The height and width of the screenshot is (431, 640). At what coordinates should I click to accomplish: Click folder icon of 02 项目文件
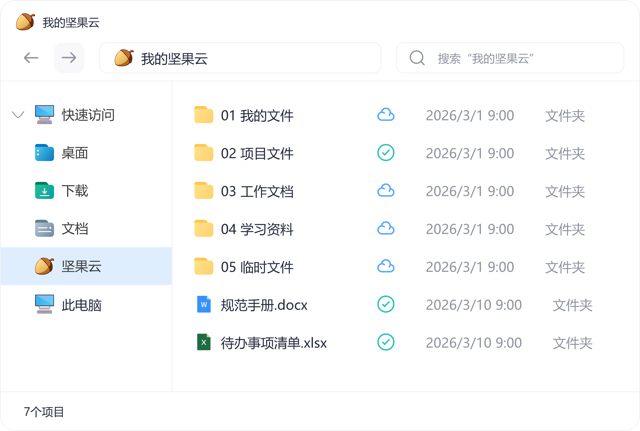tap(204, 153)
